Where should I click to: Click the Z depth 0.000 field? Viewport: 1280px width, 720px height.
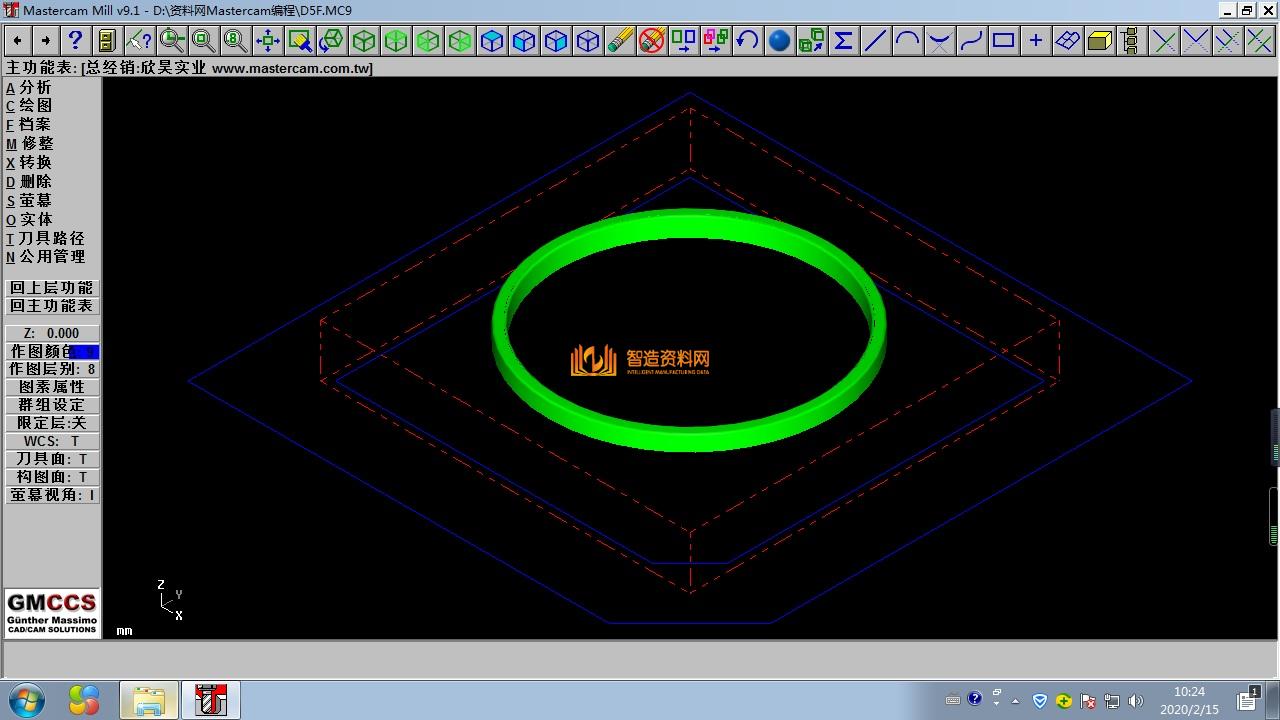pos(52,333)
